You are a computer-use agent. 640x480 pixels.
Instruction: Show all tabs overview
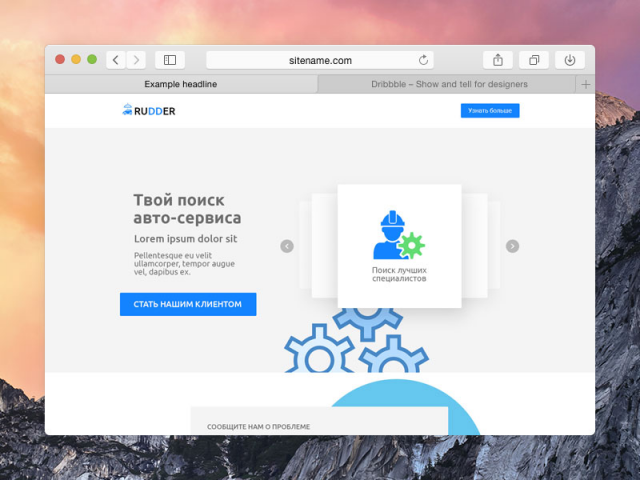point(533,60)
